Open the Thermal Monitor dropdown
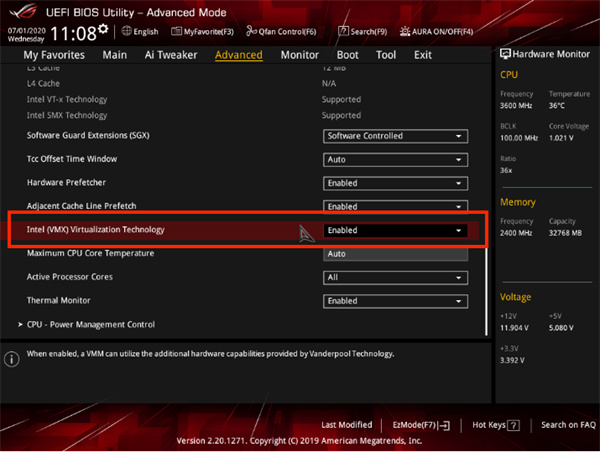The width and height of the screenshot is (600, 452). pos(396,301)
